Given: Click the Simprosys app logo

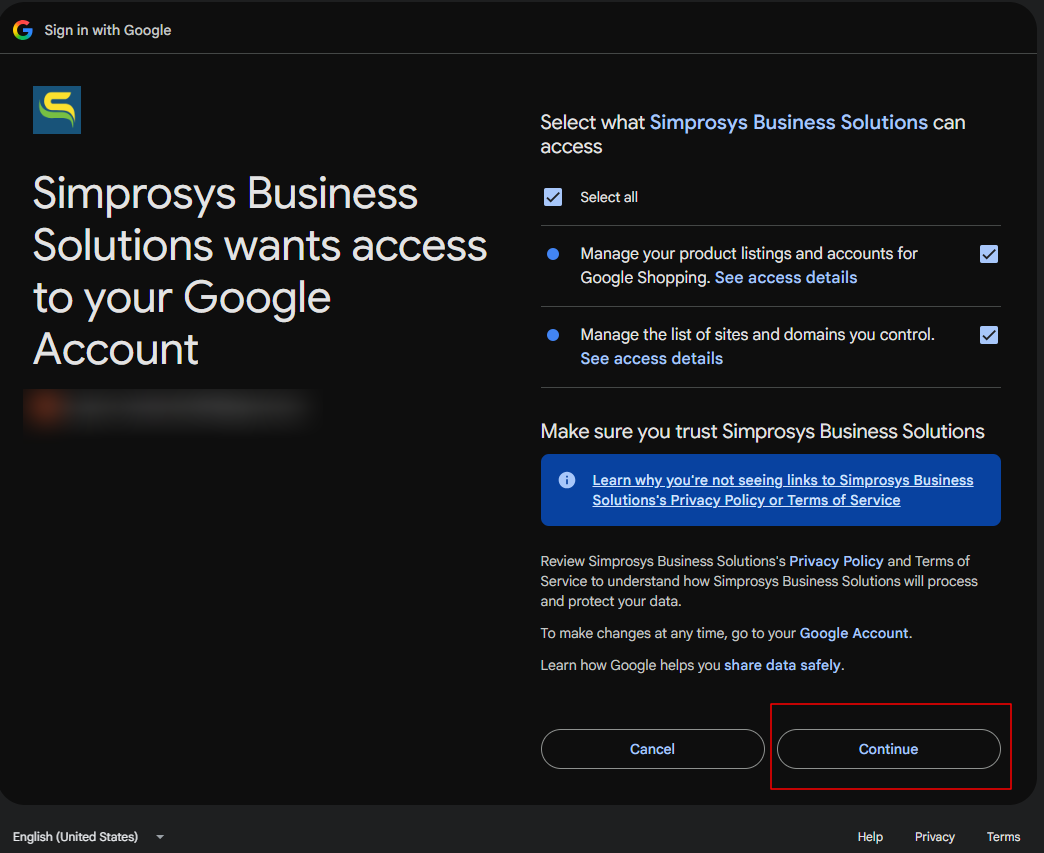Looking at the screenshot, I should [57, 110].
